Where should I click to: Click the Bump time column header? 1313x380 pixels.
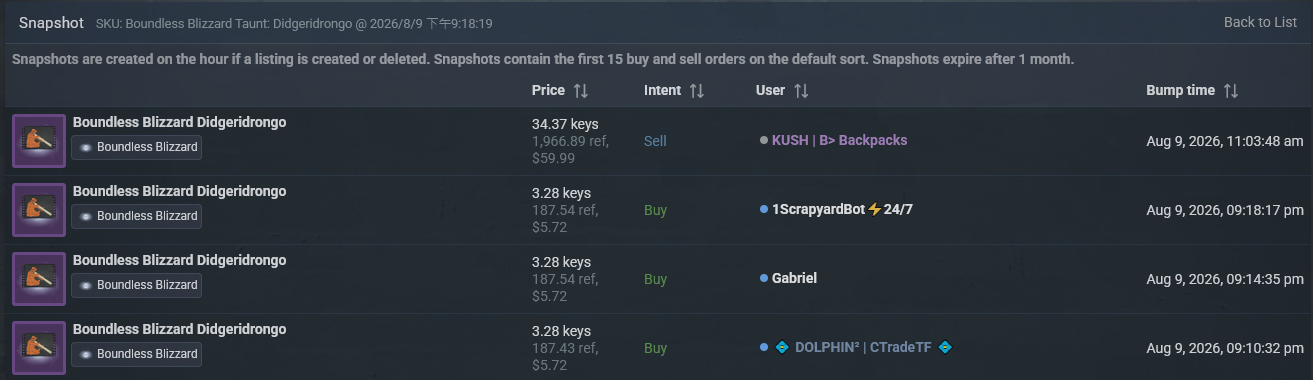point(1180,90)
